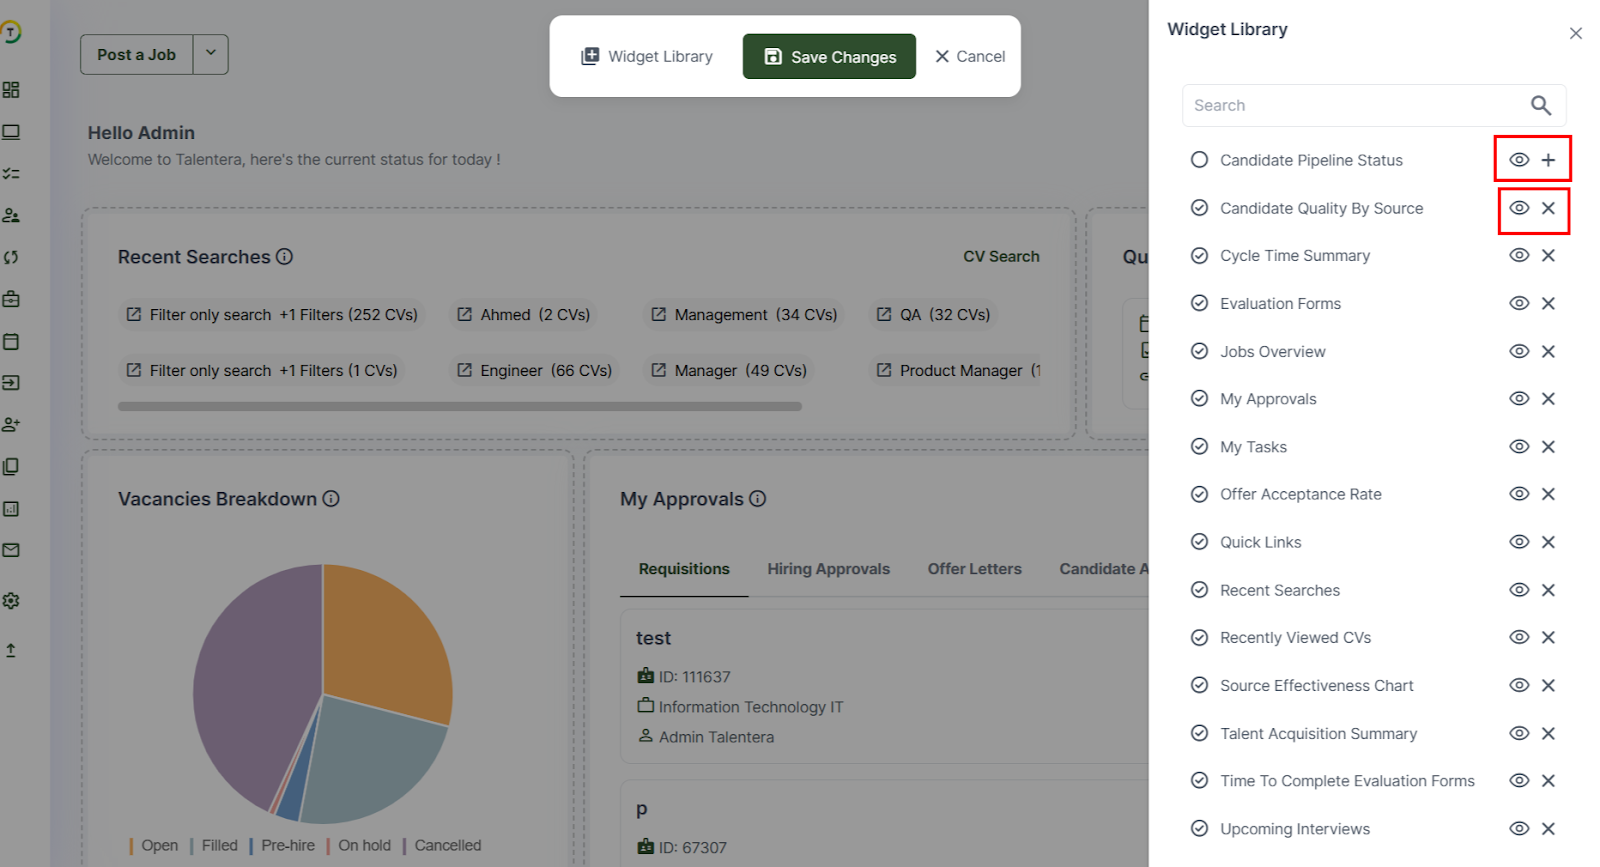This screenshot has height=867, width=1600.
Task: Click info icon beside Vacancies Breakdown
Action: 331,499
